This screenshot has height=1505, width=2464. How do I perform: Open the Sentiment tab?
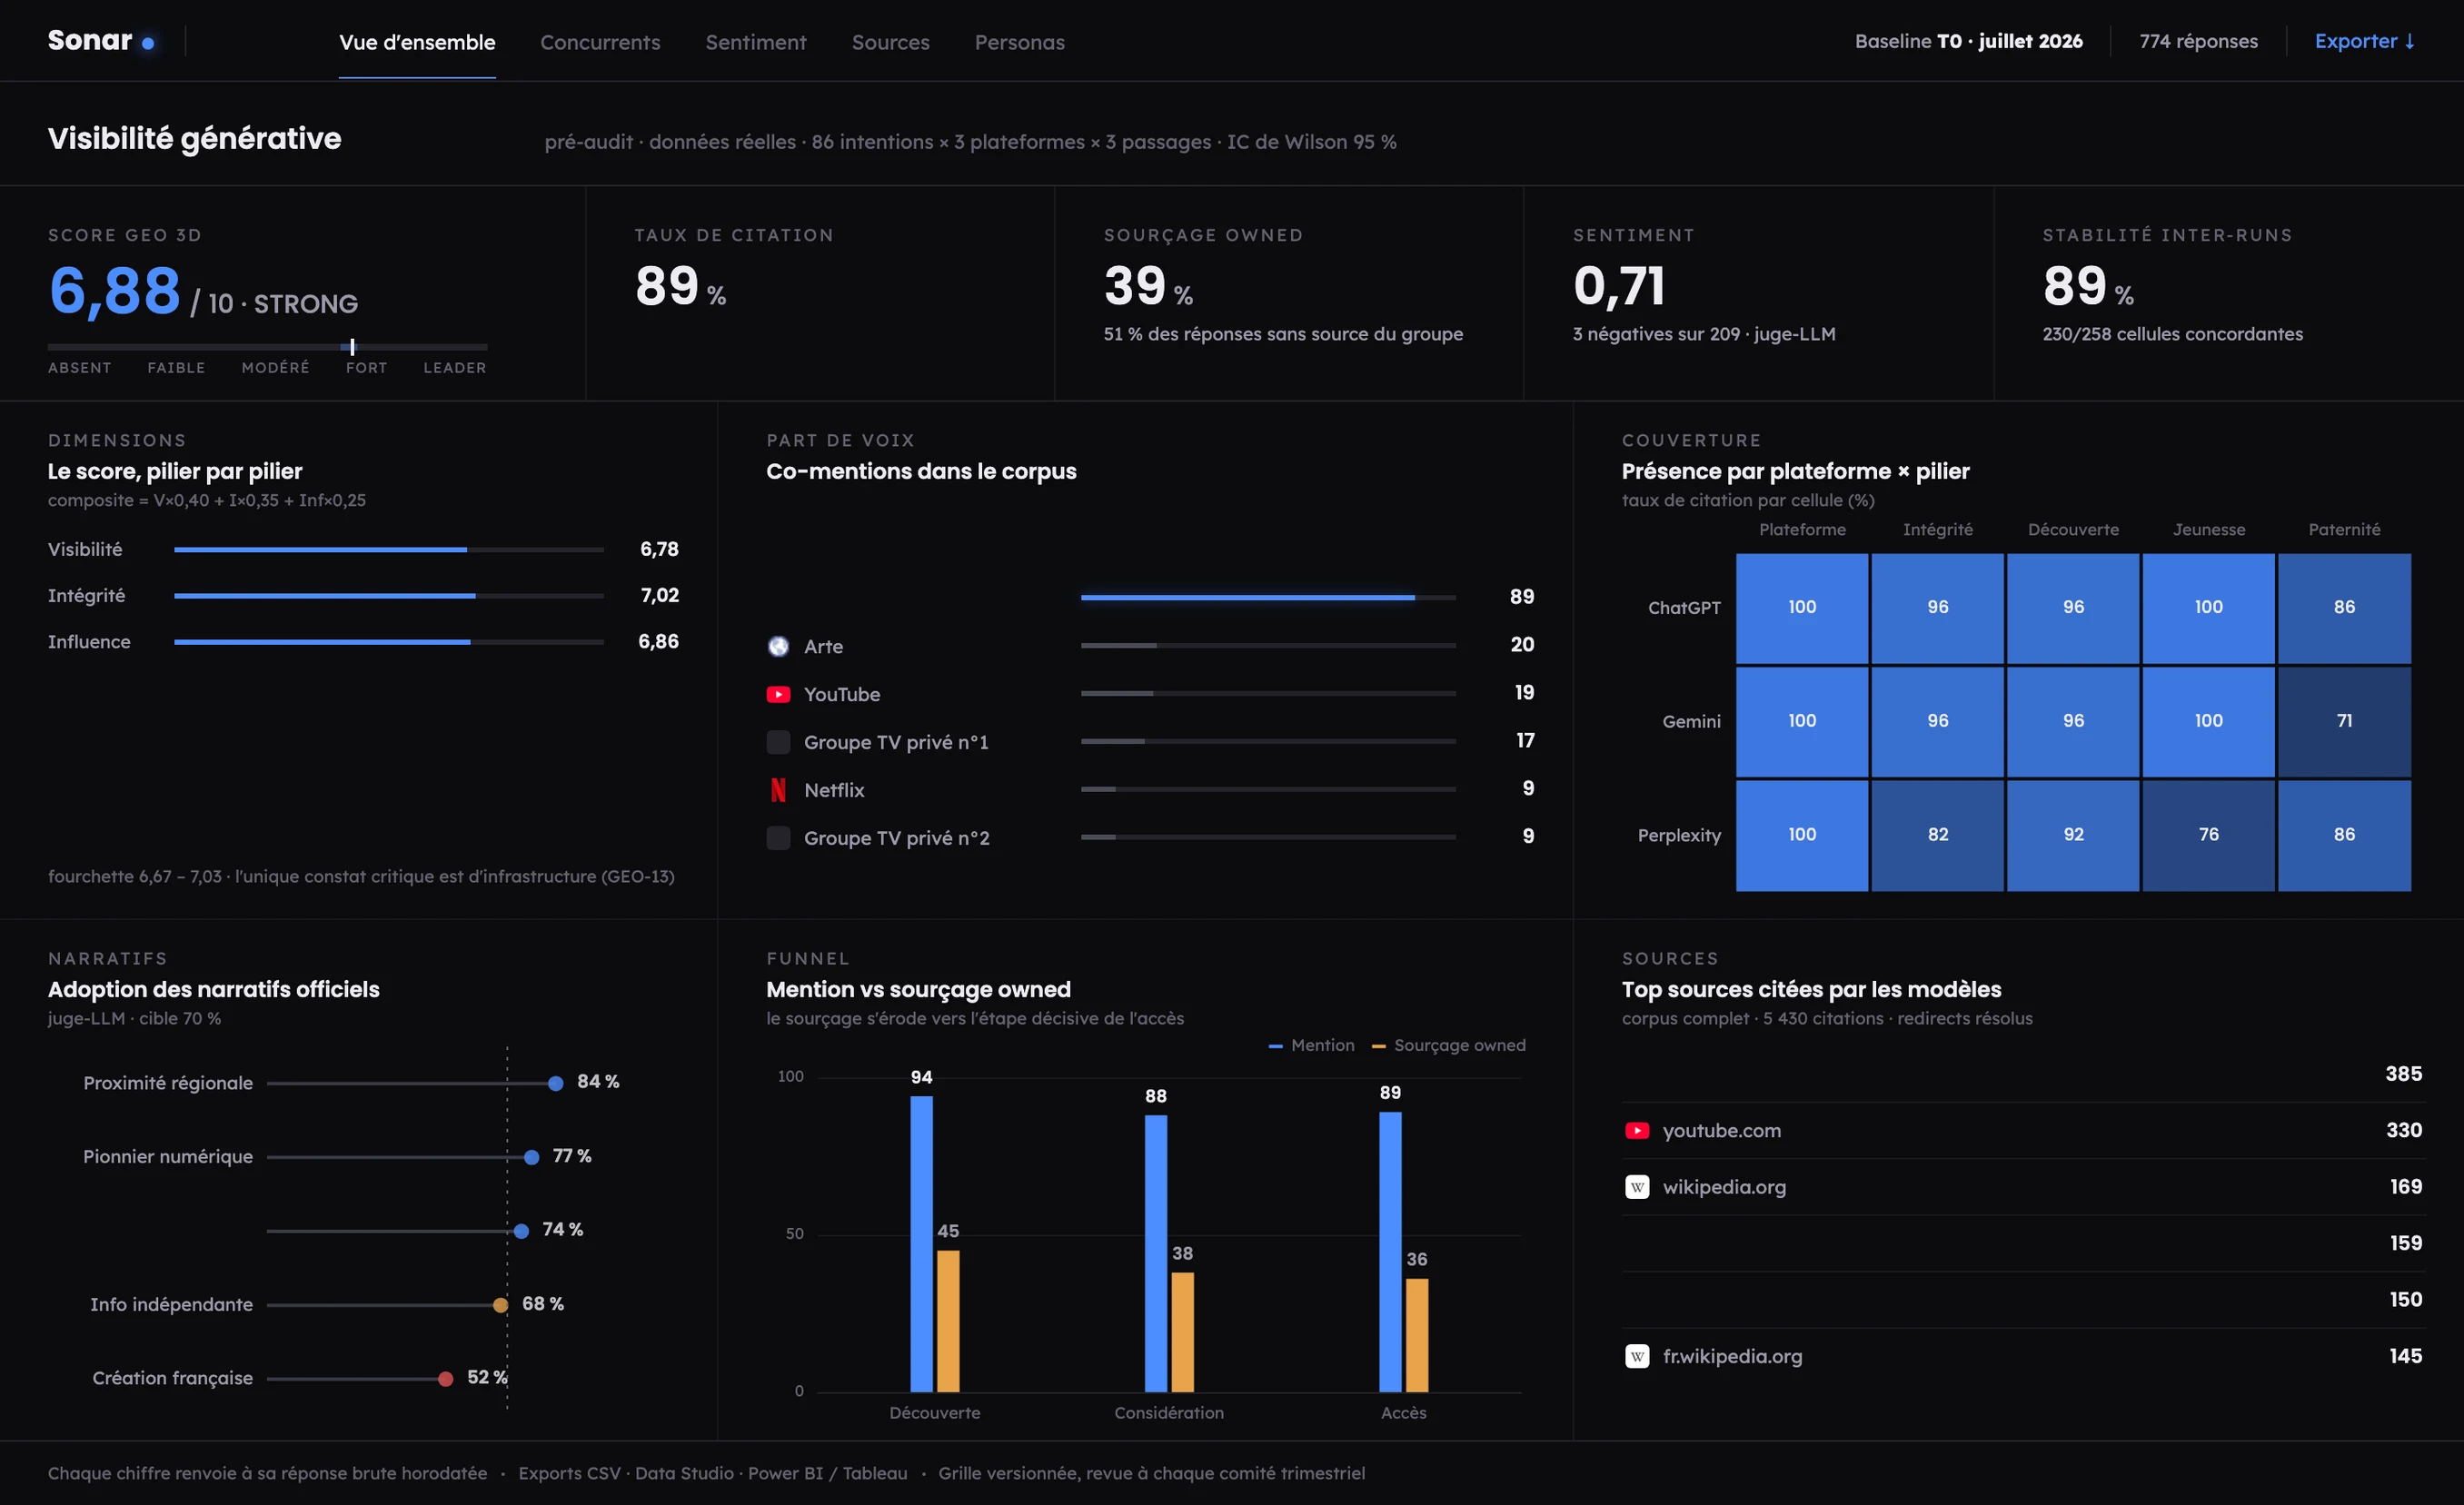tap(756, 42)
